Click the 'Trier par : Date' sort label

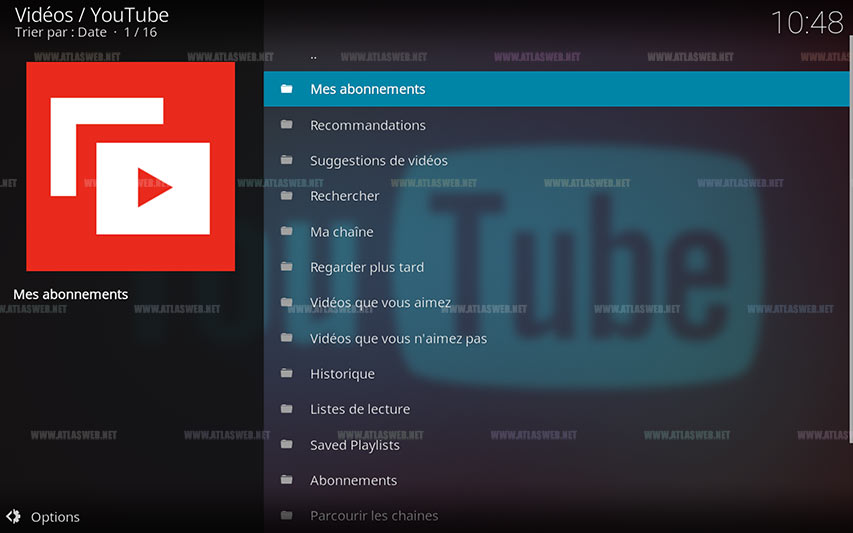[x=60, y=33]
